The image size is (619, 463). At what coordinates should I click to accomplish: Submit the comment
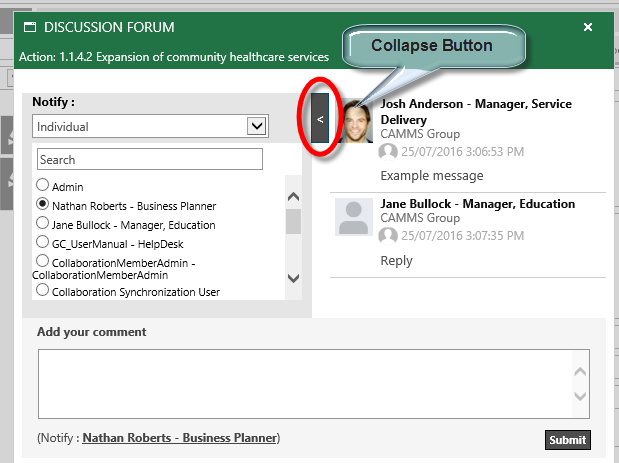[x=568, y=440]
